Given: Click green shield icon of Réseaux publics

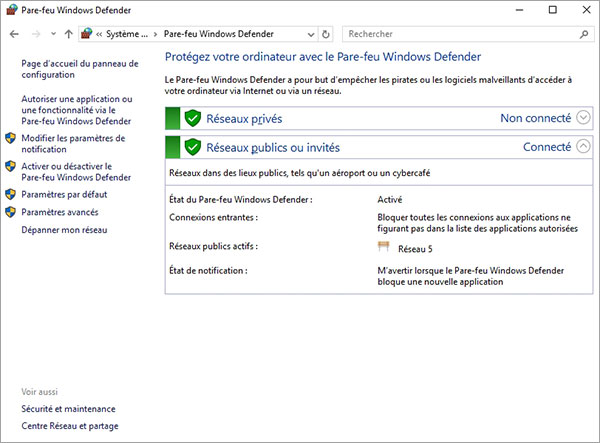Looking at the screenshot, I should [x=192, y=147].
